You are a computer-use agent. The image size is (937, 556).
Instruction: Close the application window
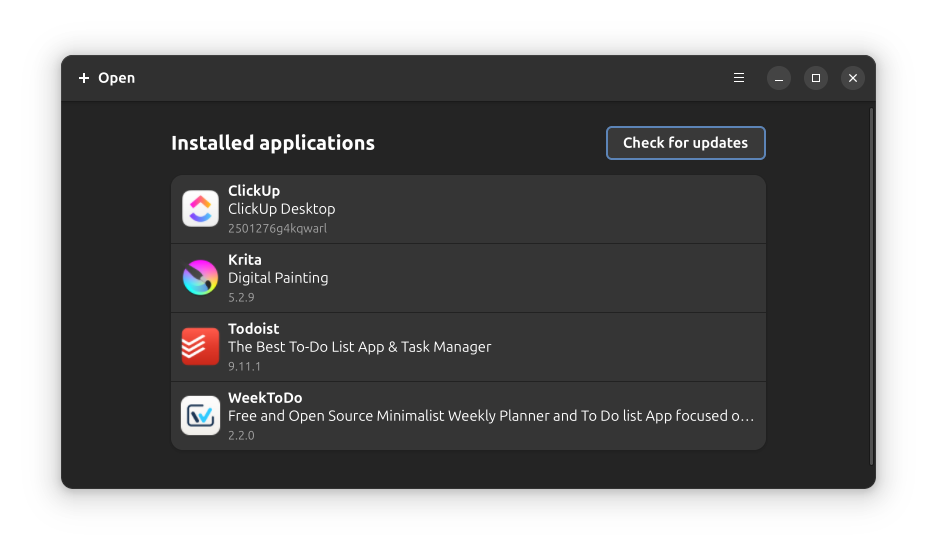click(853, 78)
